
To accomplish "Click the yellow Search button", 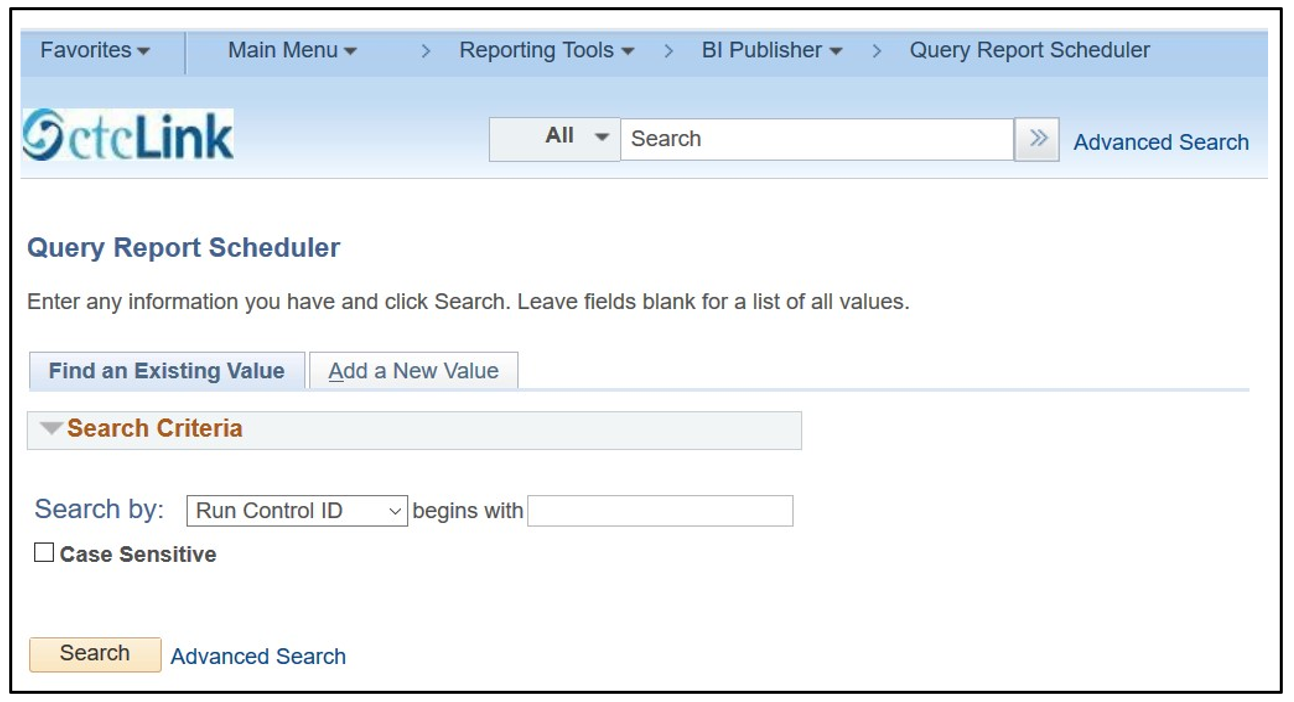I will (x=95, y=654).
